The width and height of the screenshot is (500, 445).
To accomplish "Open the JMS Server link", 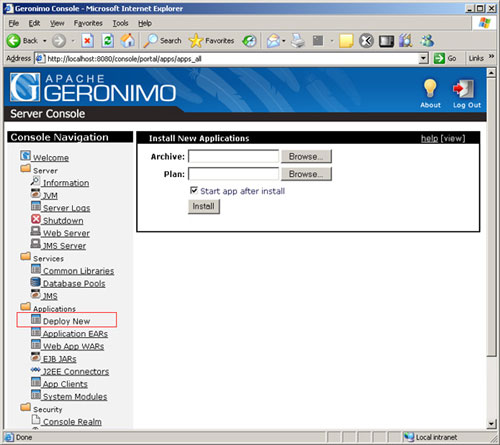I will pos(64,246).
